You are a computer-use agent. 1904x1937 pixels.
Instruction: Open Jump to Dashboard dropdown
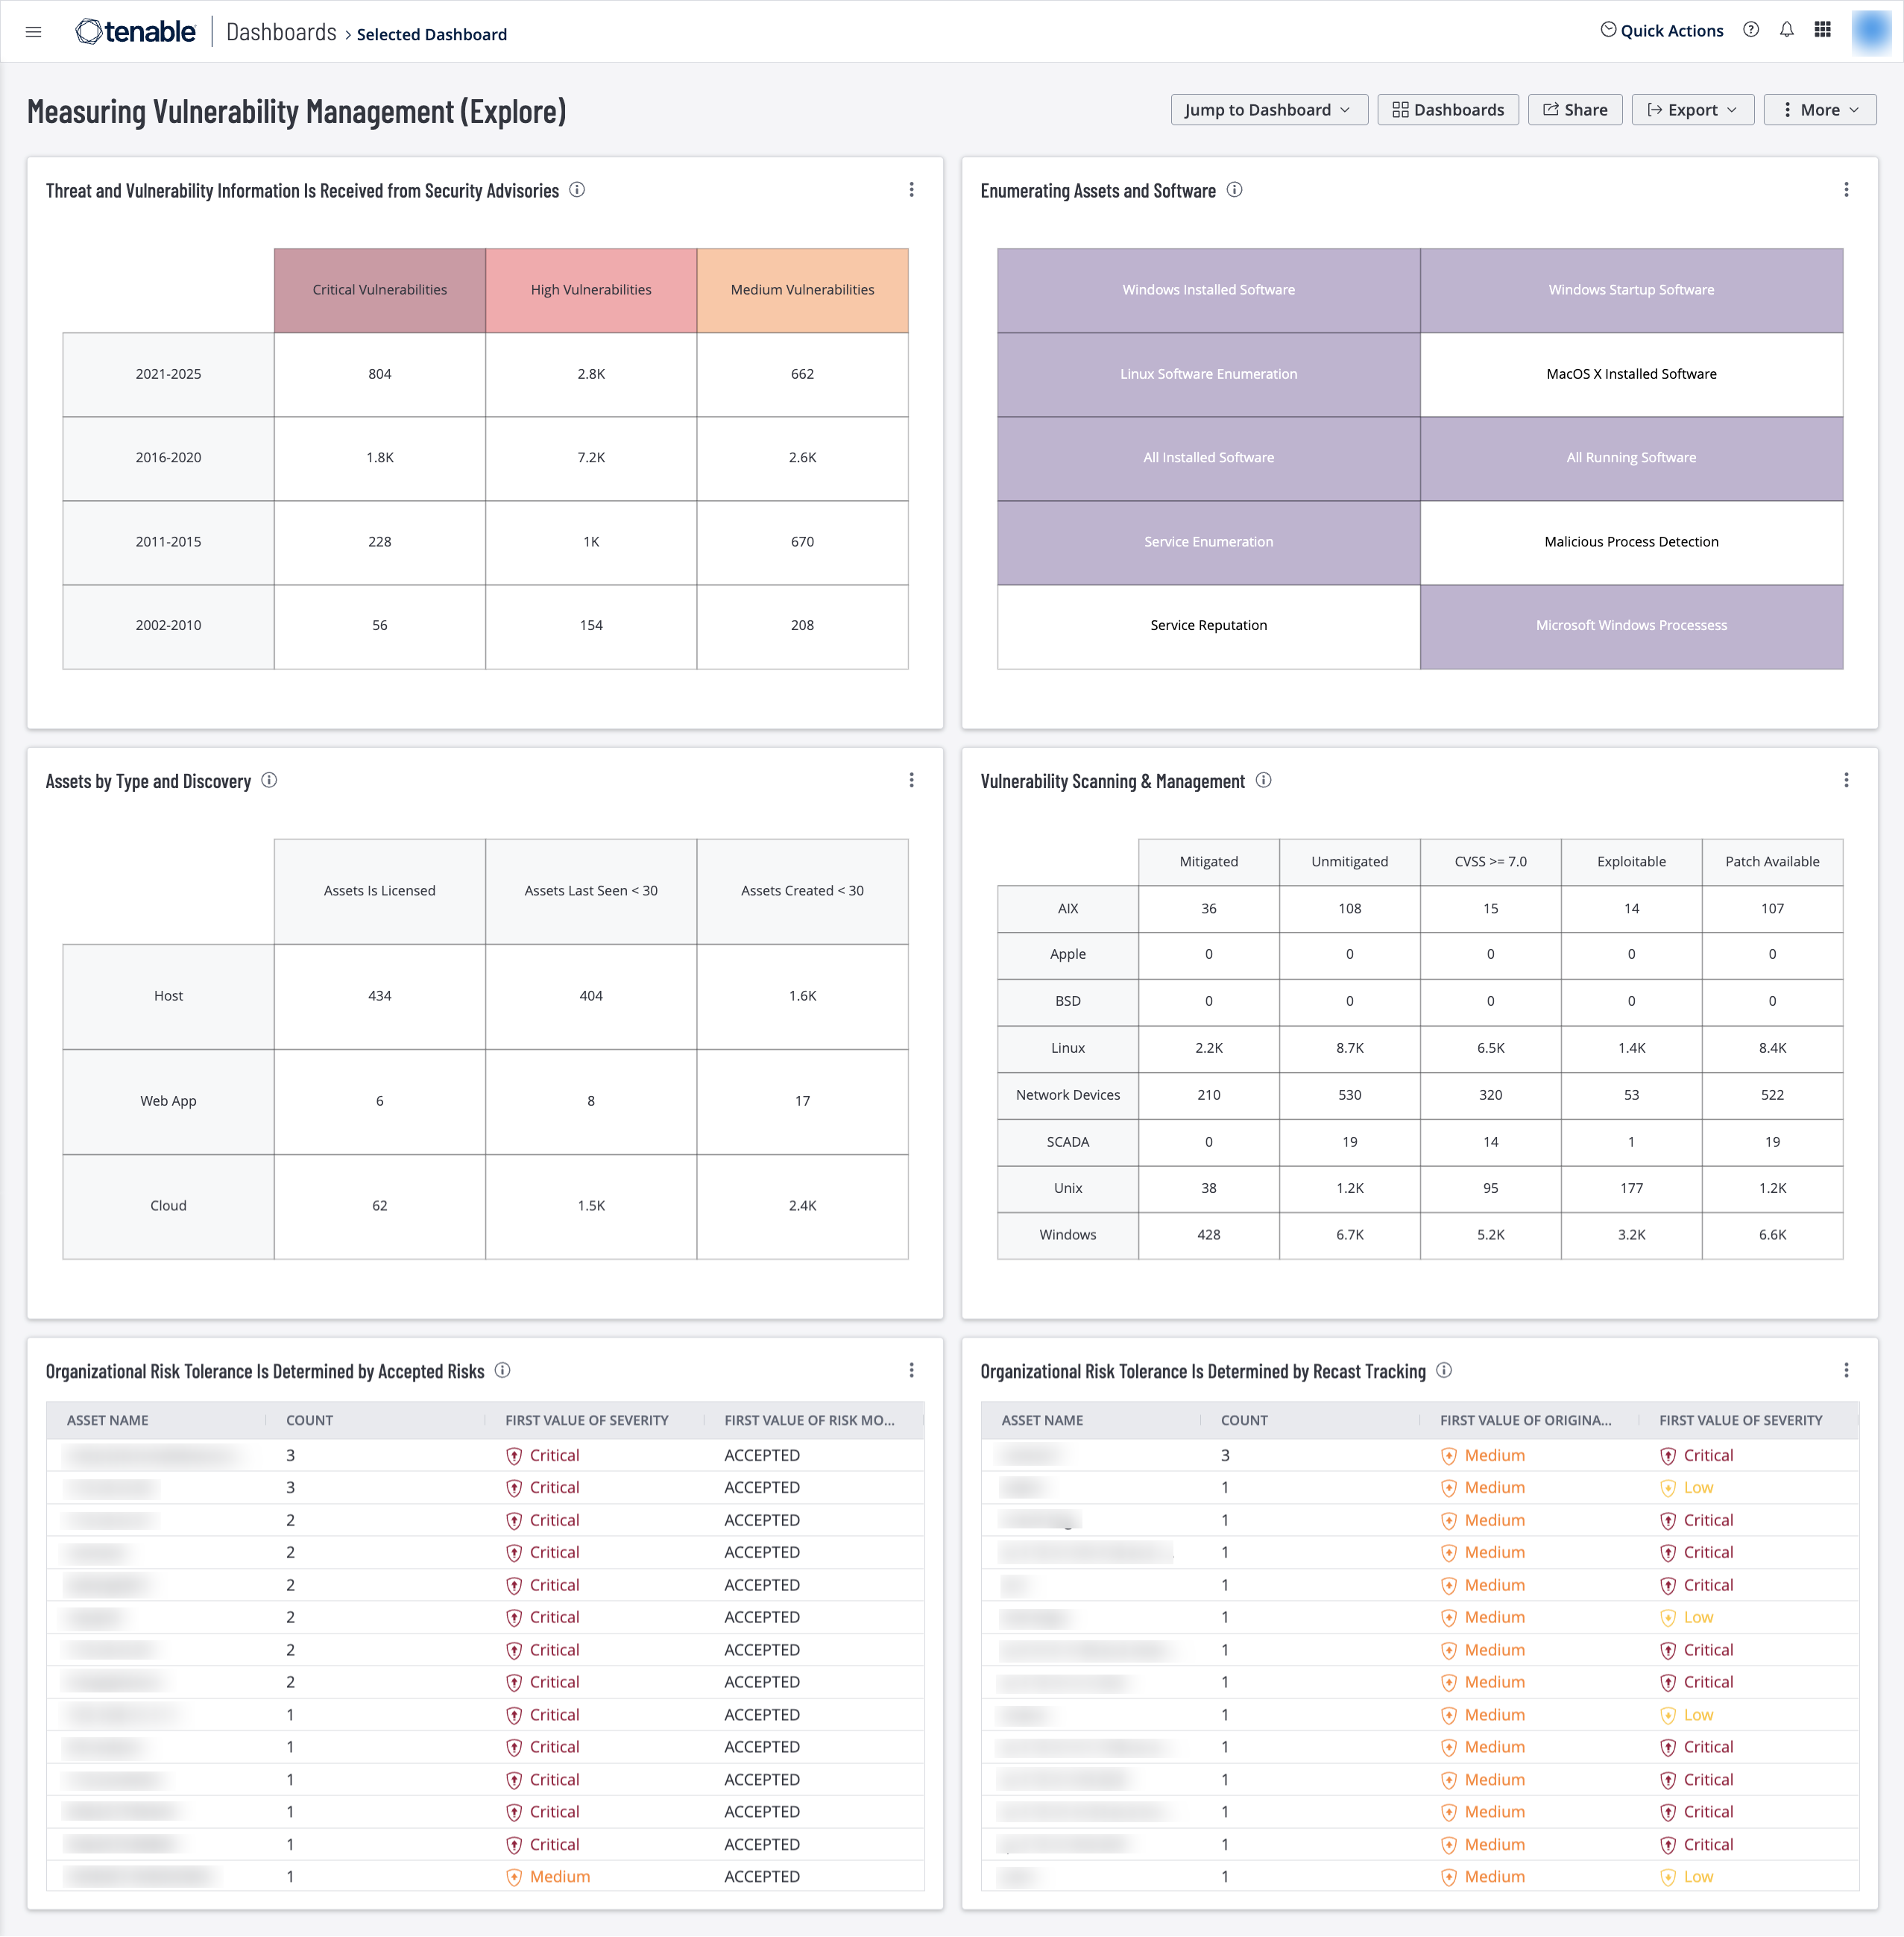pyautogui.click(x=1266, y=110)
